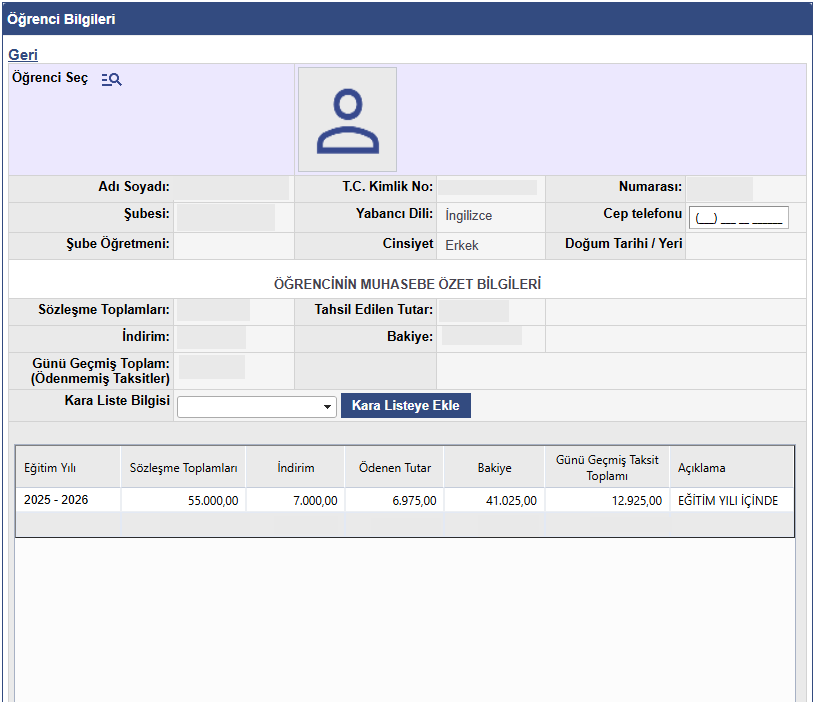The width and height of the screenshot is (813, 702).
Task: Click the Sözleşme Toplamları column header
Action: (x=183, y=468)
